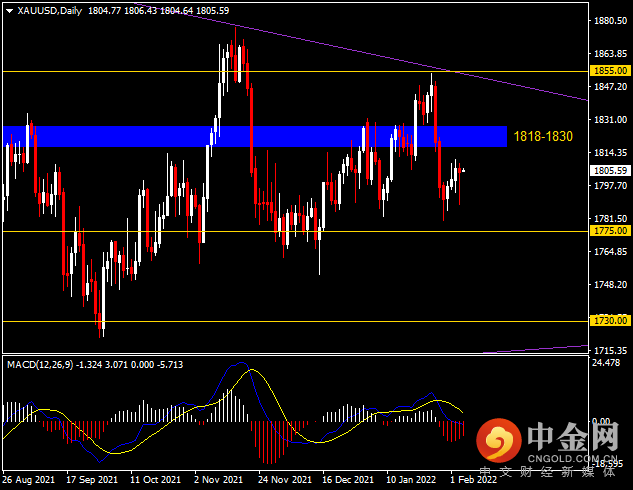Click the 17 Sep 2021 date label
633x490 pixels.
tap(92, 480)
